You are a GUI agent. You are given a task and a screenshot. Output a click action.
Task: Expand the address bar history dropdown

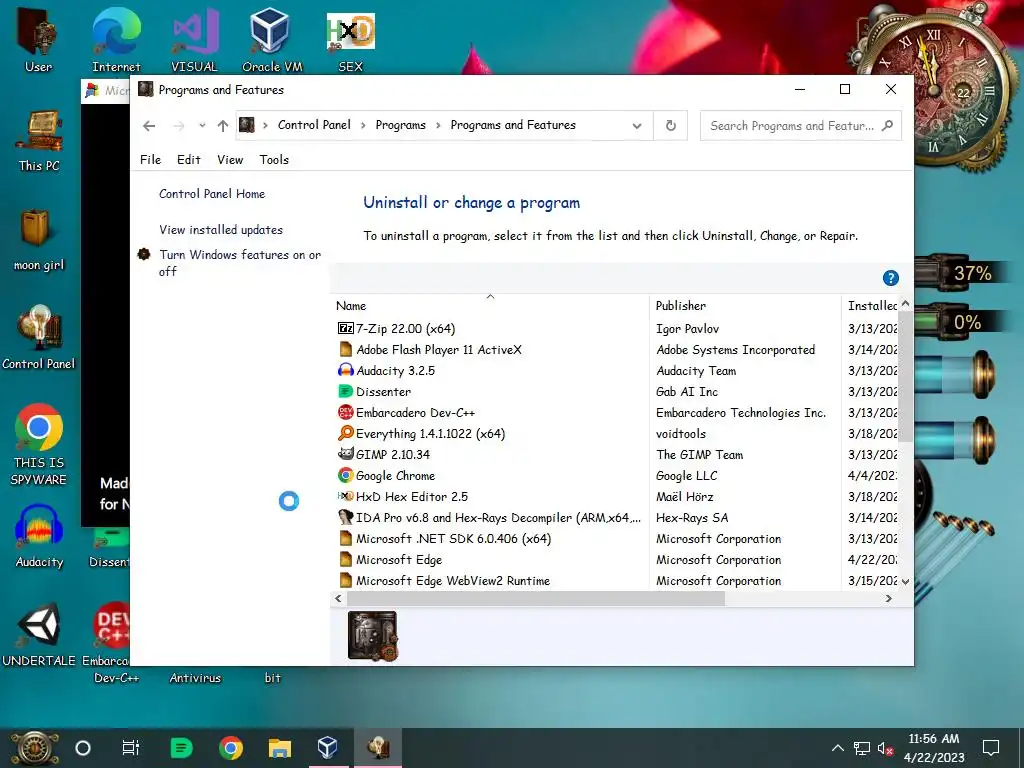pyautogui.click(x=637, y=126)
